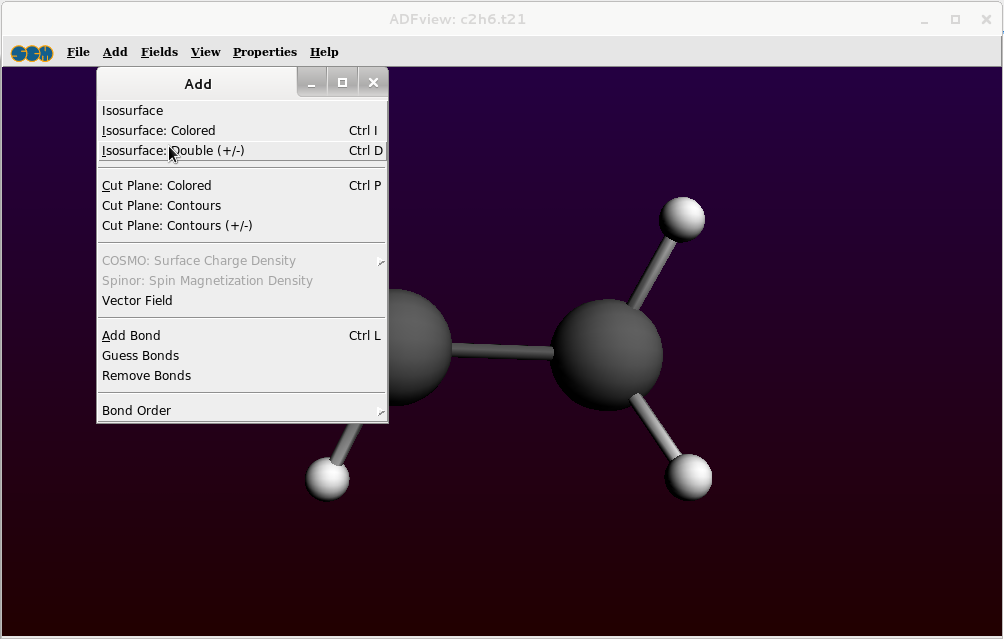Choose Isosurface: Colored option

(x=158, y=131)
